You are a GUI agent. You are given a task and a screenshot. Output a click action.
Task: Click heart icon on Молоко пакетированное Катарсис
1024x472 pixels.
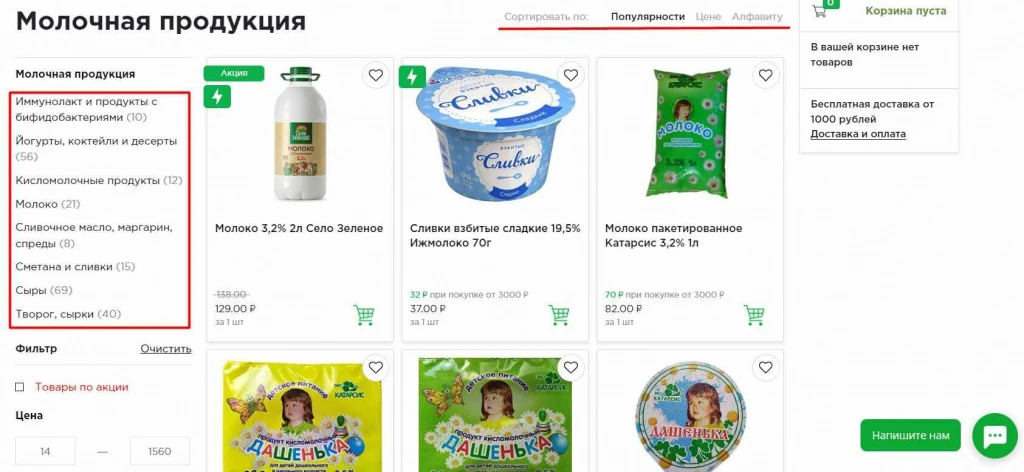pyautogui.click(x=766, y=76)
